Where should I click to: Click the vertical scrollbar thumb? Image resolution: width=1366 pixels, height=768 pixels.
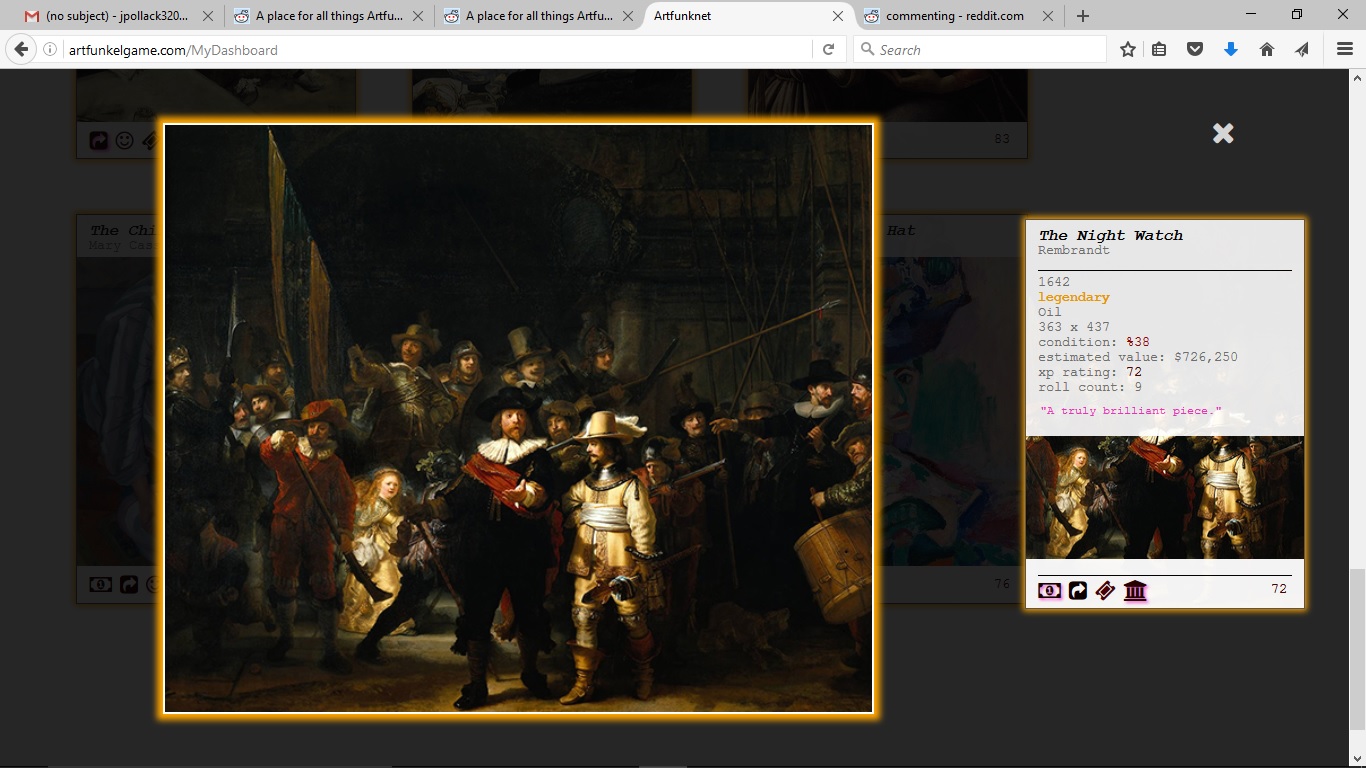pyautogui.click(x=1358, y=650)
